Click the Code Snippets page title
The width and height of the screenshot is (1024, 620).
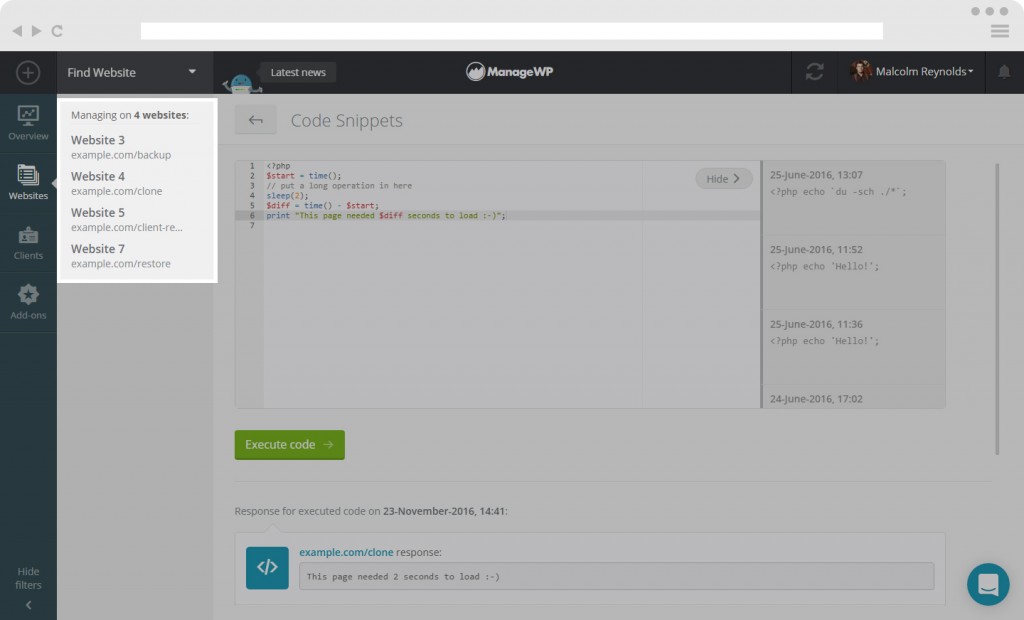pyautogui.click(x=346, y=120)
